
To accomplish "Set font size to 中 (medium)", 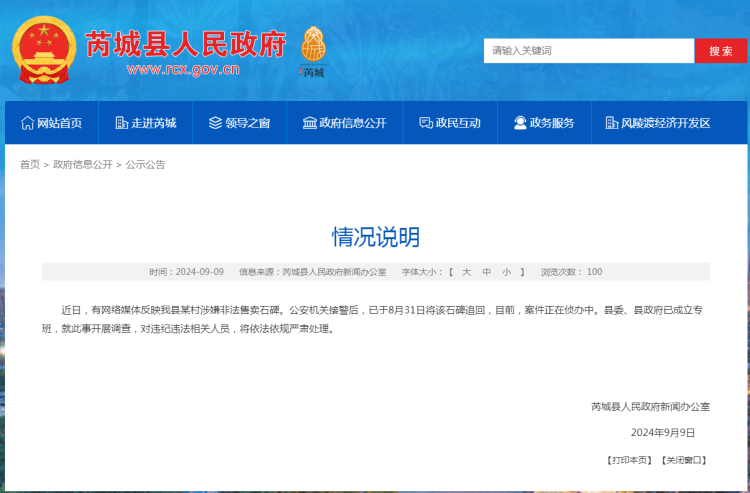I will 486,272.
